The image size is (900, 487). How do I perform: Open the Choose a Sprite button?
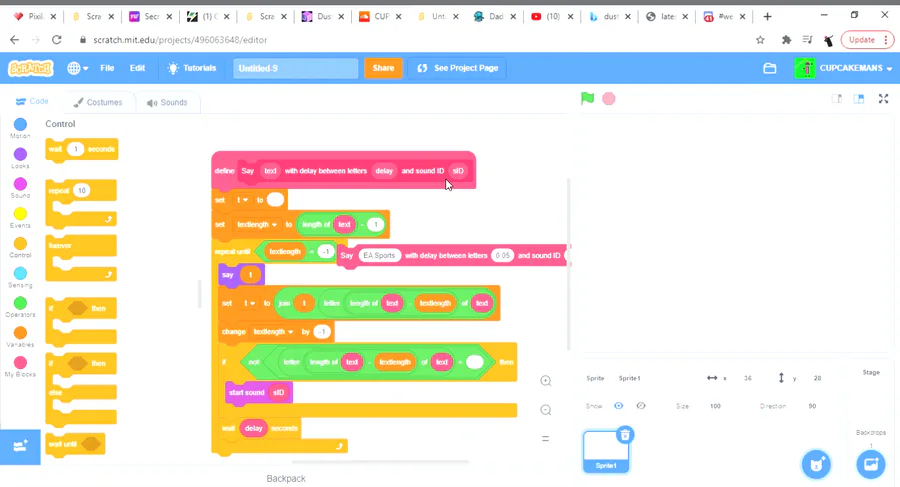click(x=816, y=464)
